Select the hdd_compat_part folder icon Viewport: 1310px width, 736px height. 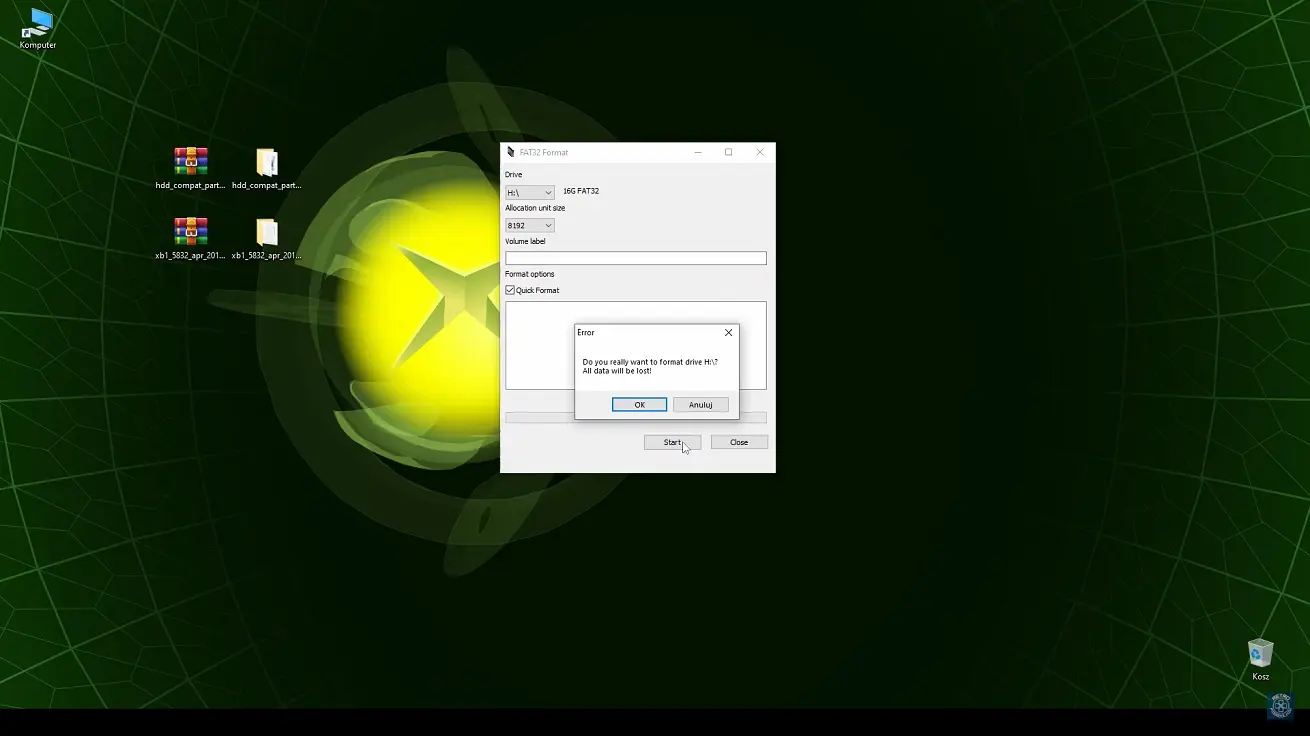[x=266, y=163]
